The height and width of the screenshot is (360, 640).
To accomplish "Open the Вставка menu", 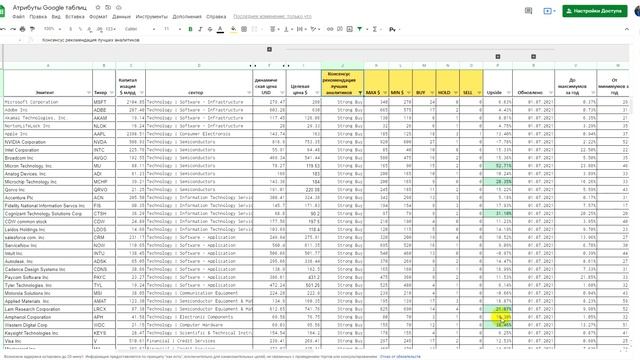I will click(75, 17).
